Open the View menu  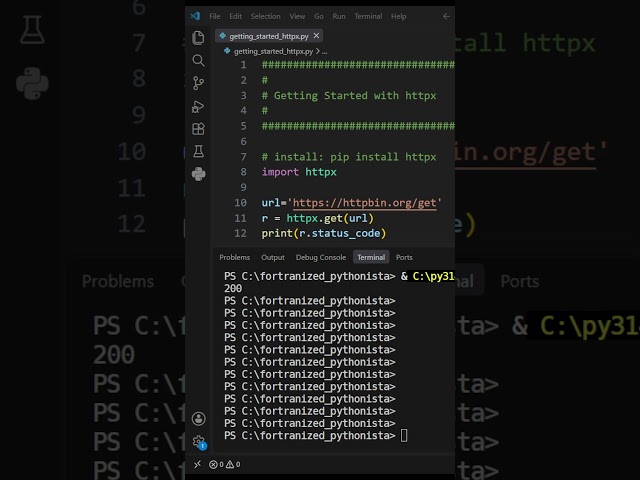click(x=297, y=16)
